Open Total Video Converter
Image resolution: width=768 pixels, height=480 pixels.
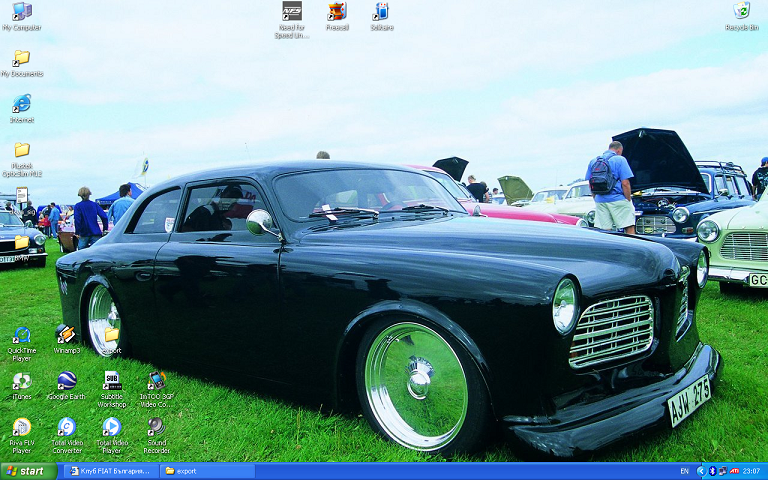click(66, 427)
